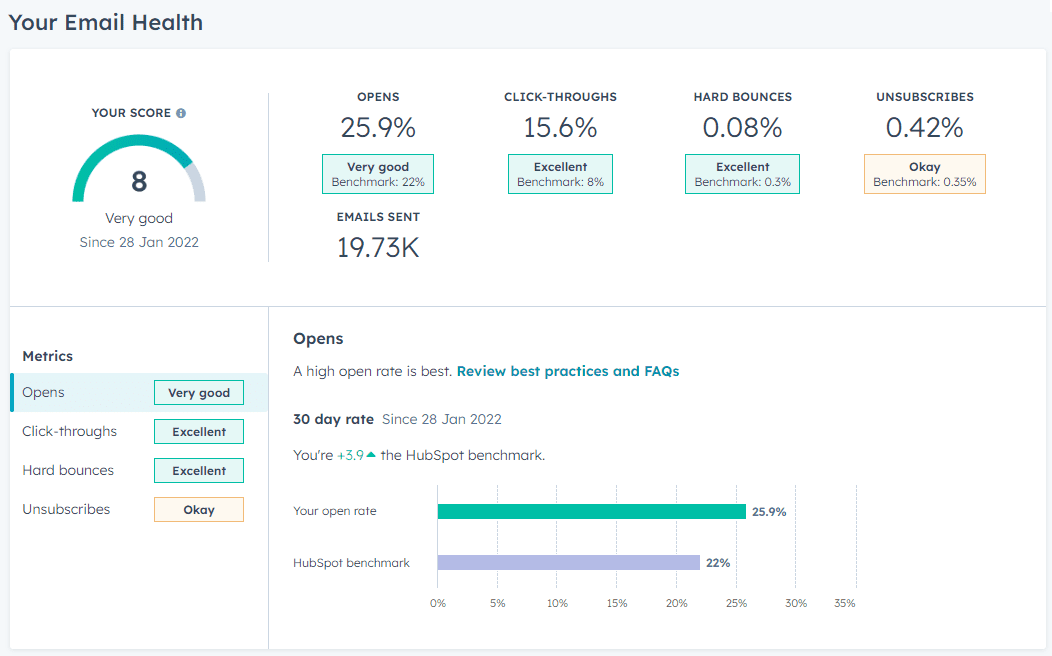Click the score gauge showing 8

tap(139, 169)
